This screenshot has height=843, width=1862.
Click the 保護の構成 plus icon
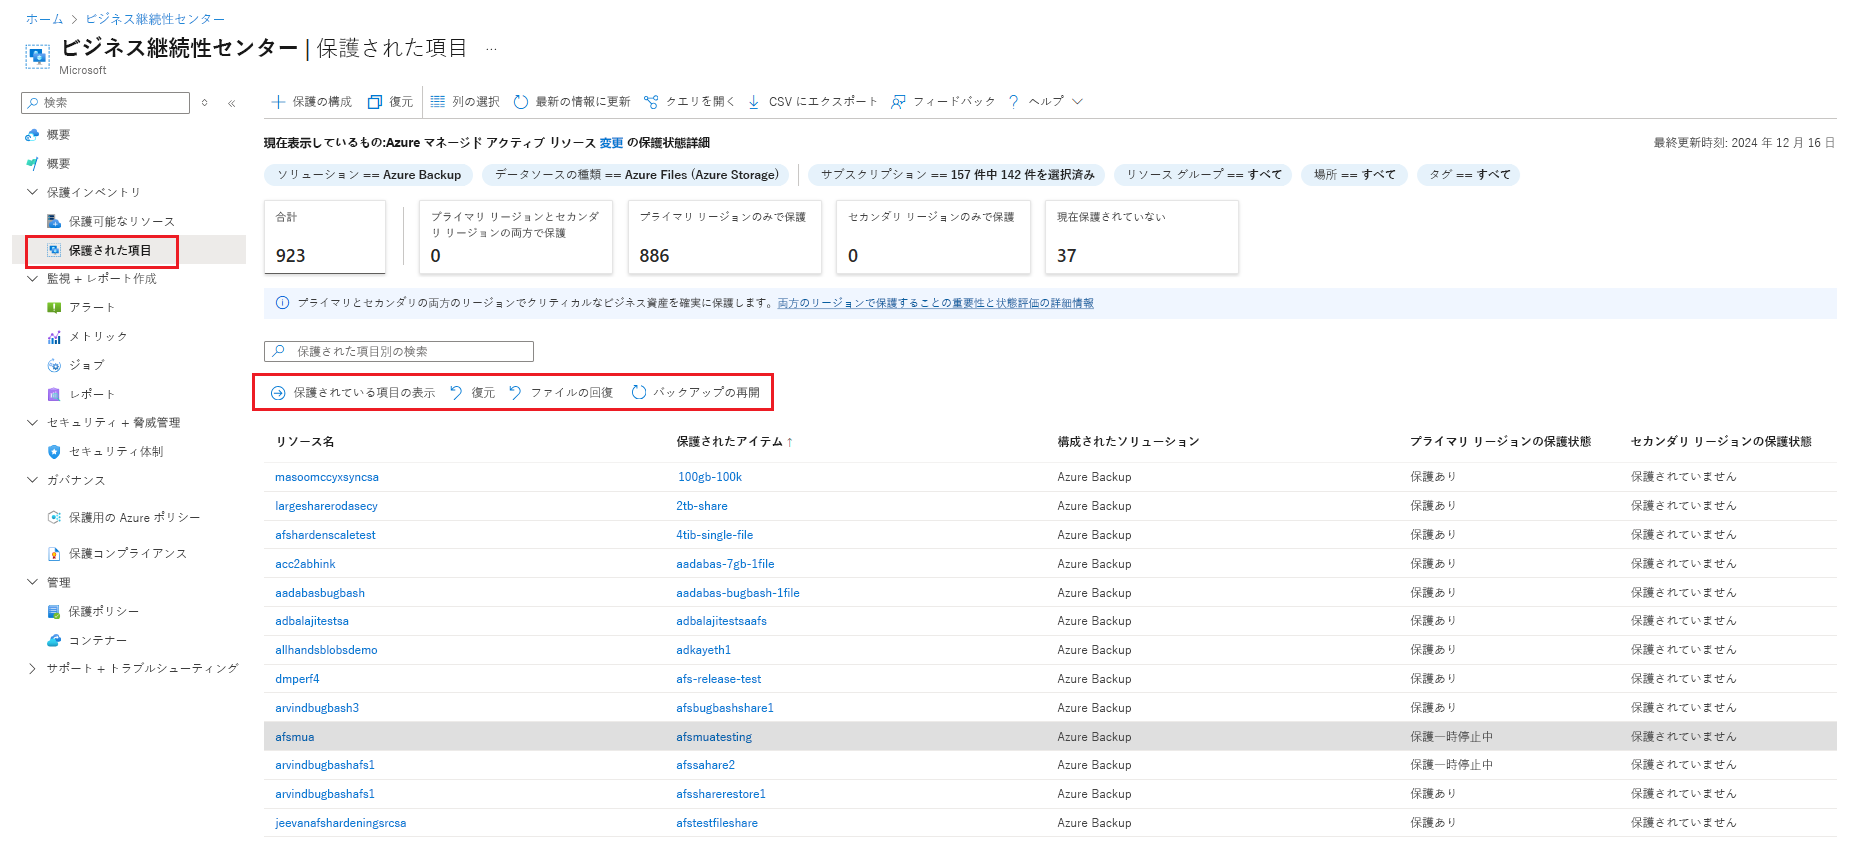tap(278, 102)
